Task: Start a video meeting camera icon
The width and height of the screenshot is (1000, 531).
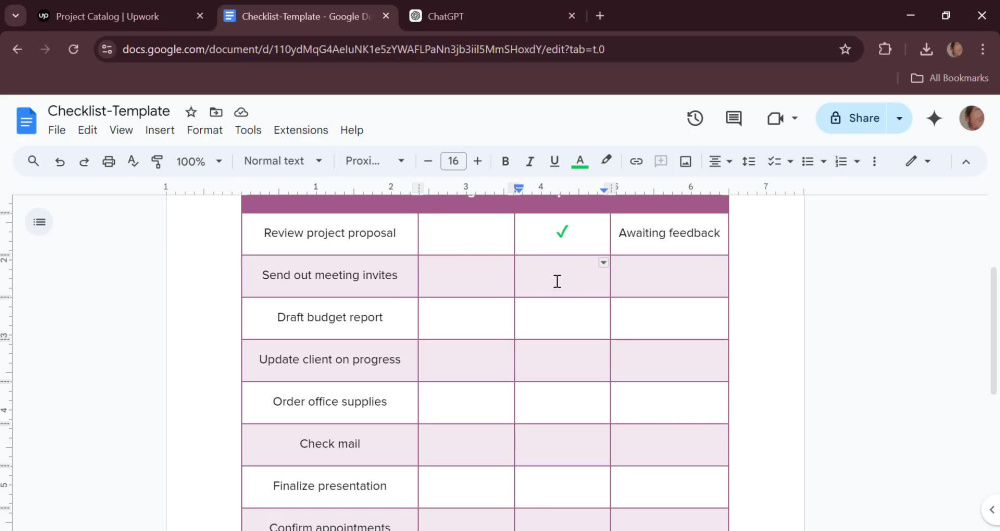Action: click(776, 118)
